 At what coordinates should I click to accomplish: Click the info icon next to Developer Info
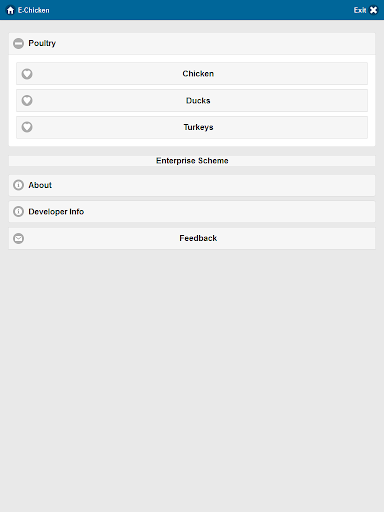point(18,212)
